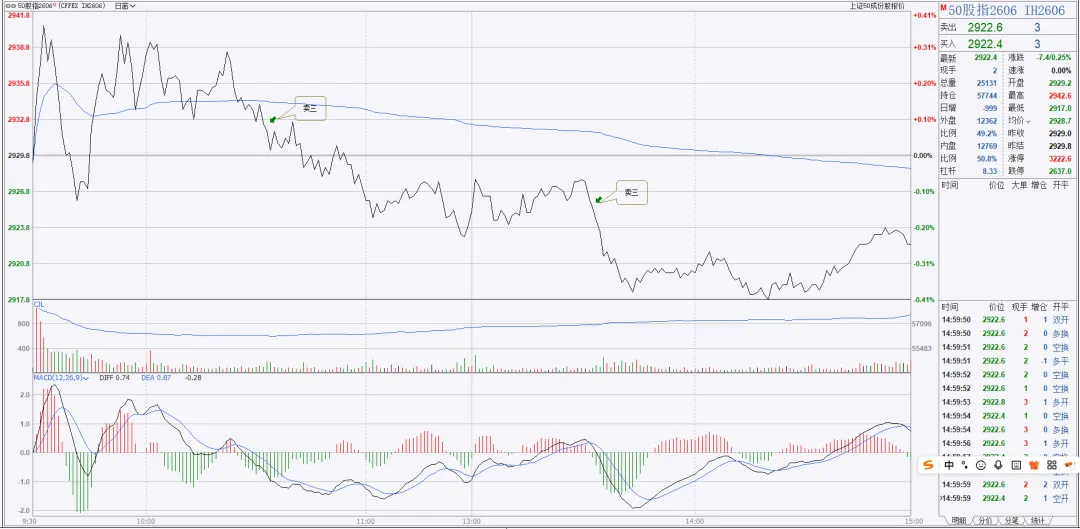Click the Sogou S logo on input toolbar
Viewport: 1080px width, 529px height.
(929, 466)
